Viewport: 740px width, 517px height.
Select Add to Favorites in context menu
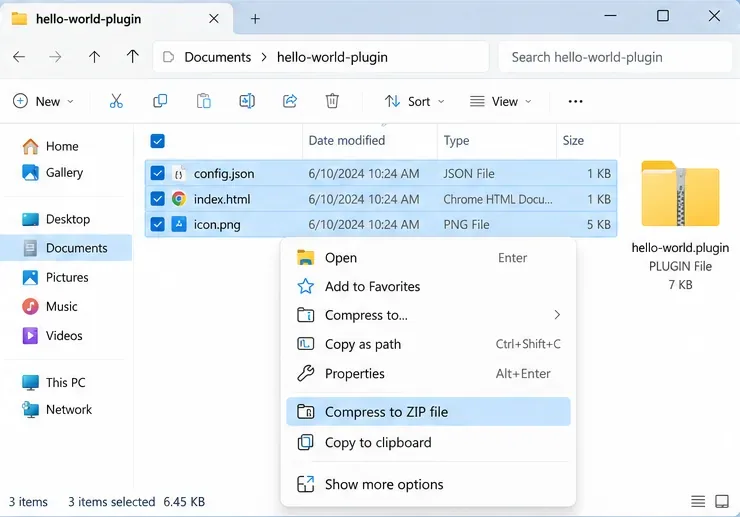click(x=428, y=286)
